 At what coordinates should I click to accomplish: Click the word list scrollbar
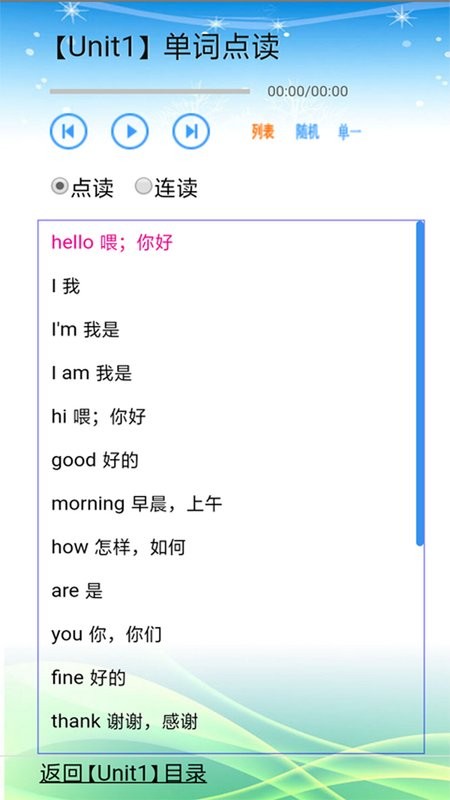point(420,383)
